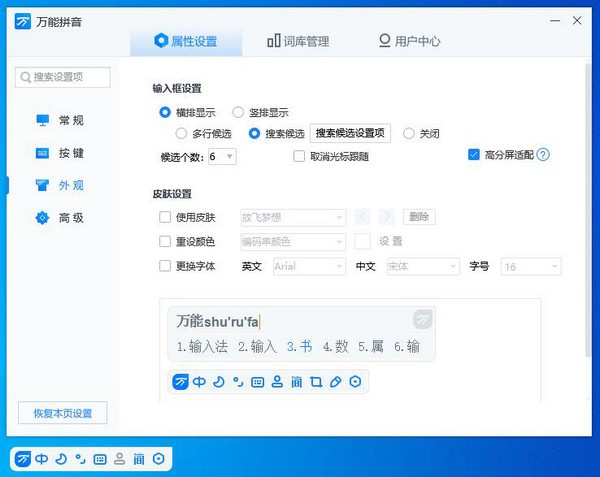
Task: Click 简 character-set icon on floating desktop toolbar
Action: (x=139, y=459)
